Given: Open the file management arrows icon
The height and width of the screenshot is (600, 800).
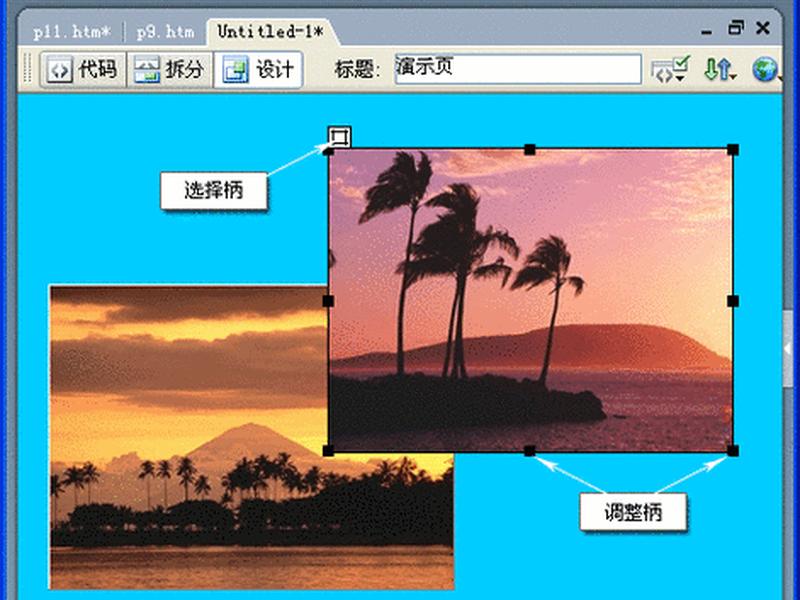Looking at the screenshot, I should click(719, 69).
